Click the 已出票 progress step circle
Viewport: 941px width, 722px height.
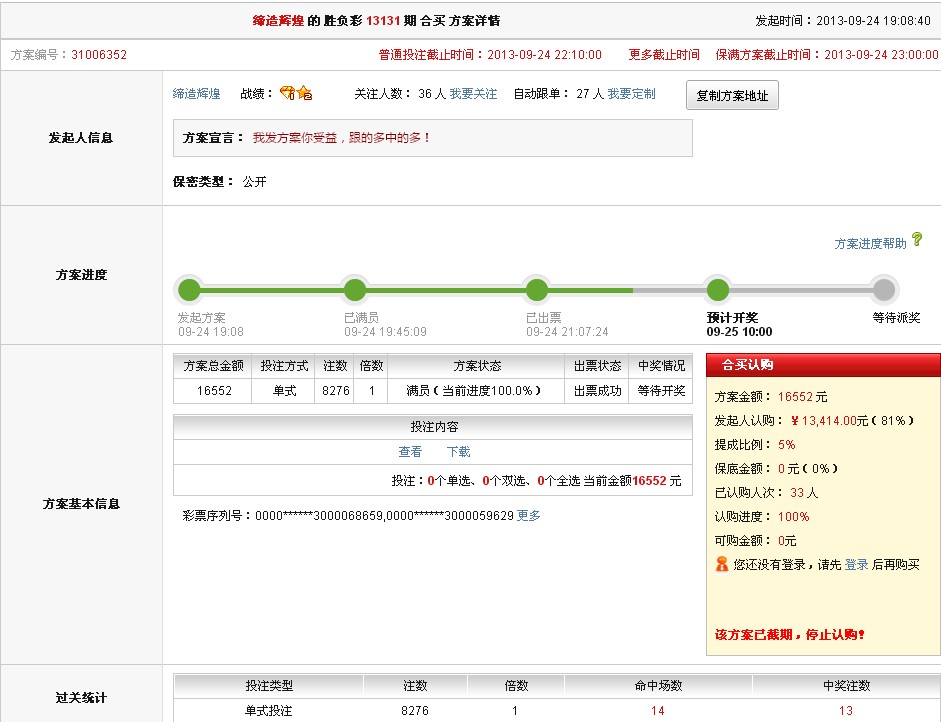(x=537, y=290)
